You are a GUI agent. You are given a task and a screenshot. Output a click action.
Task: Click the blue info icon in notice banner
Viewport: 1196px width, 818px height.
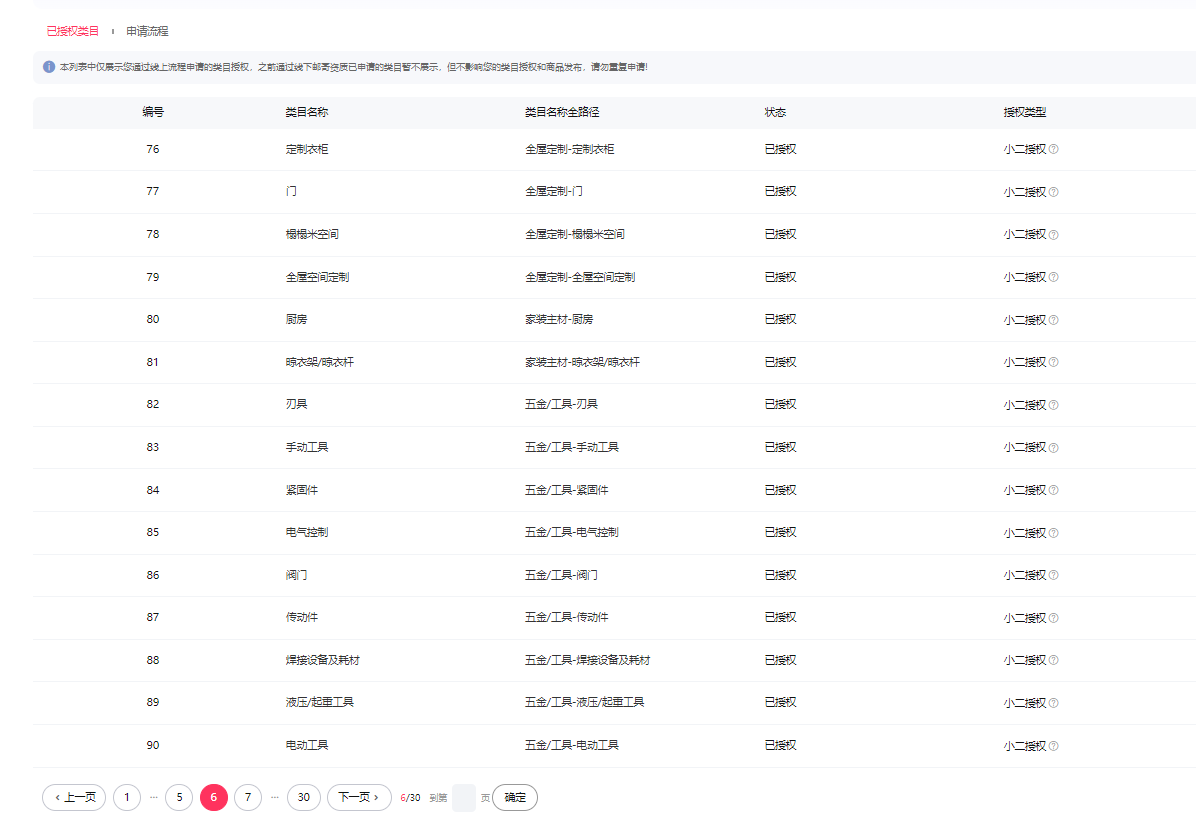pyautogui.click(x=49, y=67)
